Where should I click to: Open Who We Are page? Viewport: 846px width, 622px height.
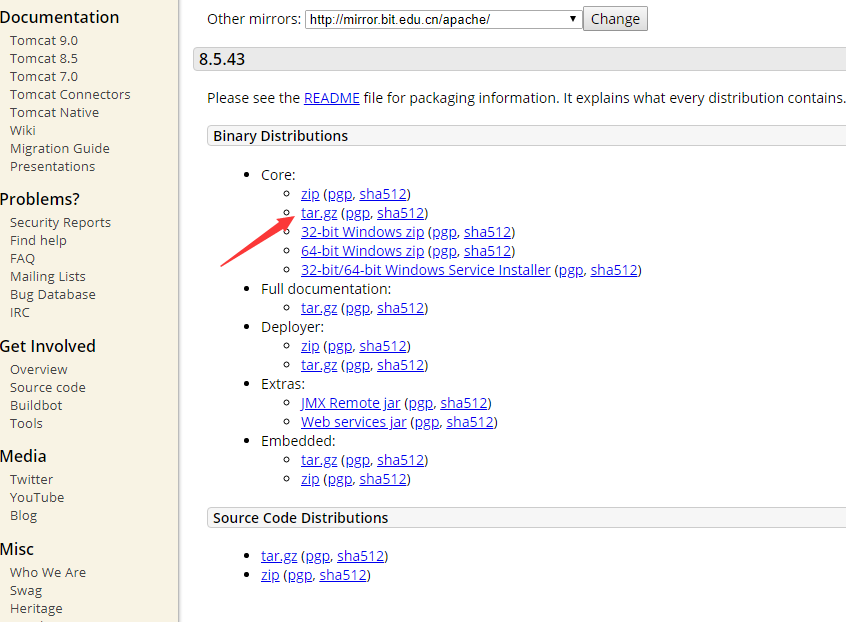[48, 572]
